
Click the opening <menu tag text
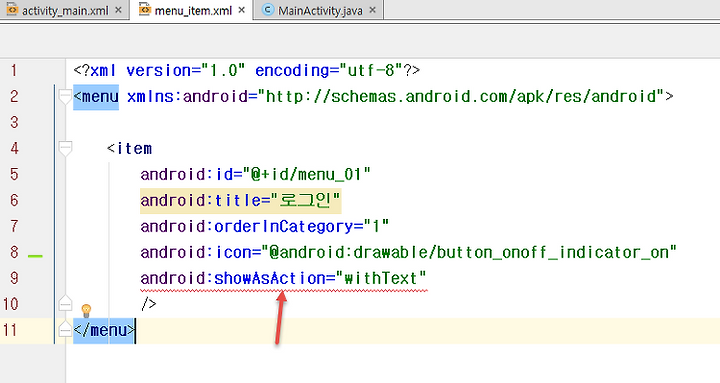[96, 97]
